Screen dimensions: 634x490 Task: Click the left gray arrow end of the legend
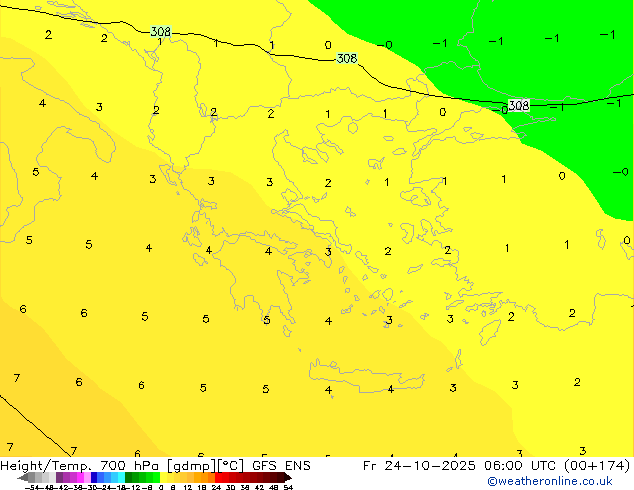23,478
